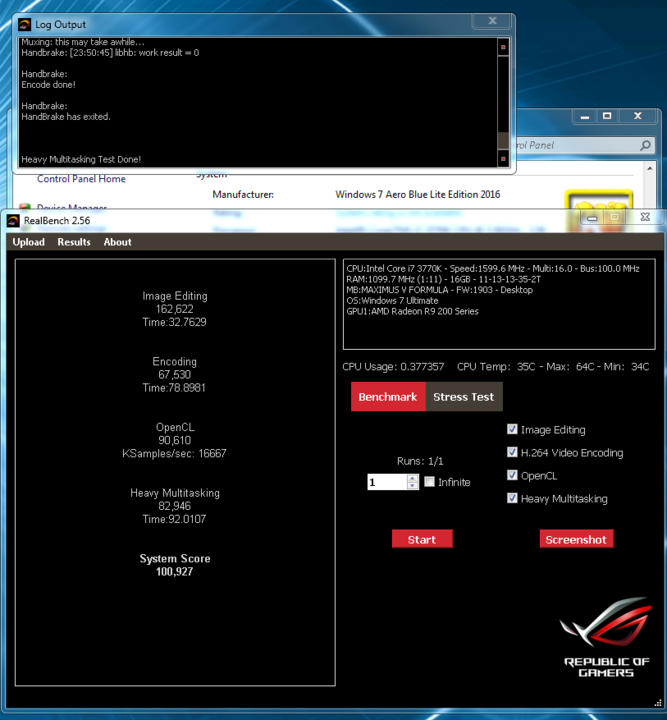Click the Control Panel search magnifier icon

(x=645, y=146)
